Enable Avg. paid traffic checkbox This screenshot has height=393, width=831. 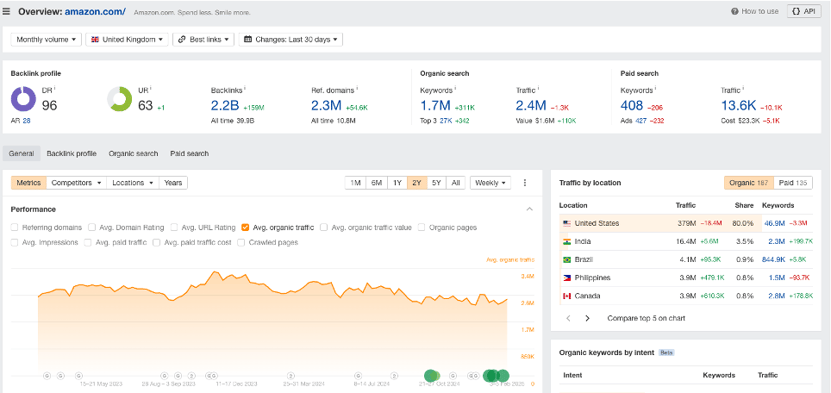[88, 243]
